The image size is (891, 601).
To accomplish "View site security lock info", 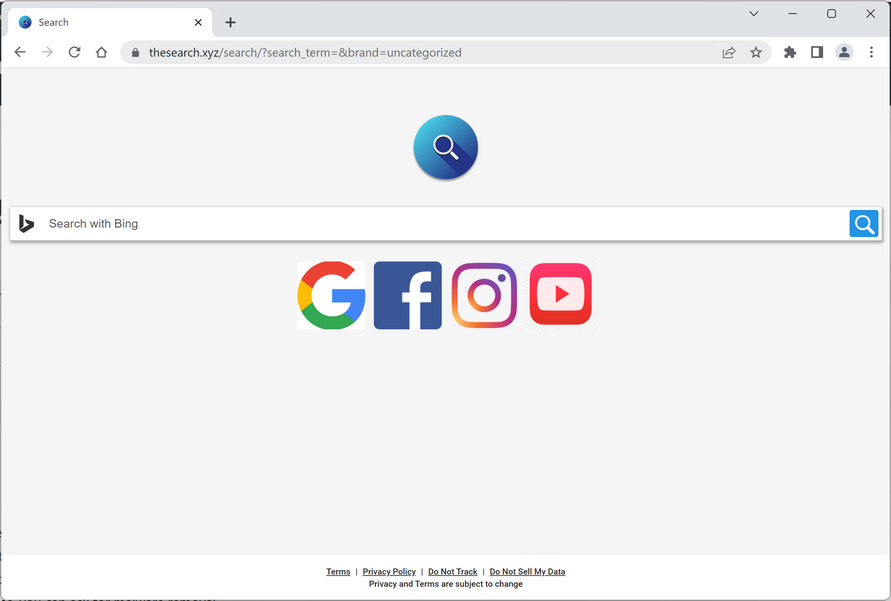I will pyautogui.click(x=135, y=52).
